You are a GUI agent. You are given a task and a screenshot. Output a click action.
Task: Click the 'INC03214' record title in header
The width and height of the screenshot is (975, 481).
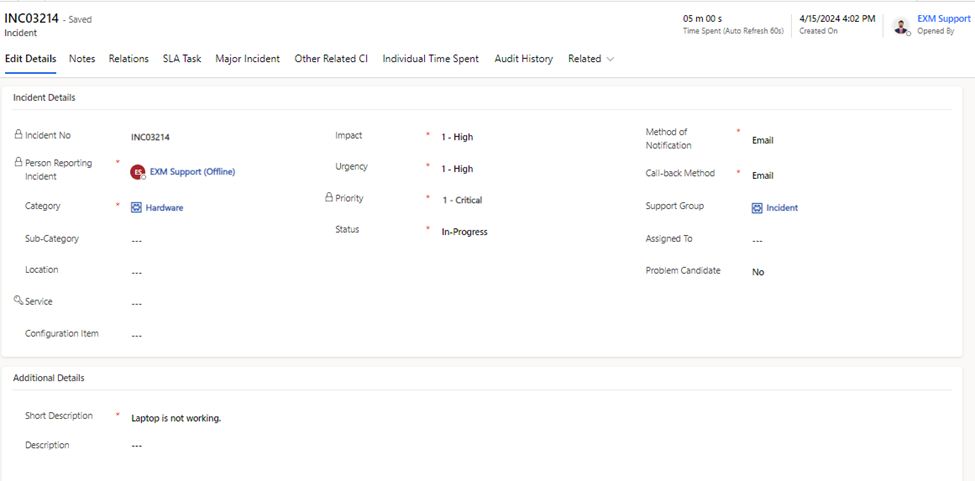coord(31,19)
